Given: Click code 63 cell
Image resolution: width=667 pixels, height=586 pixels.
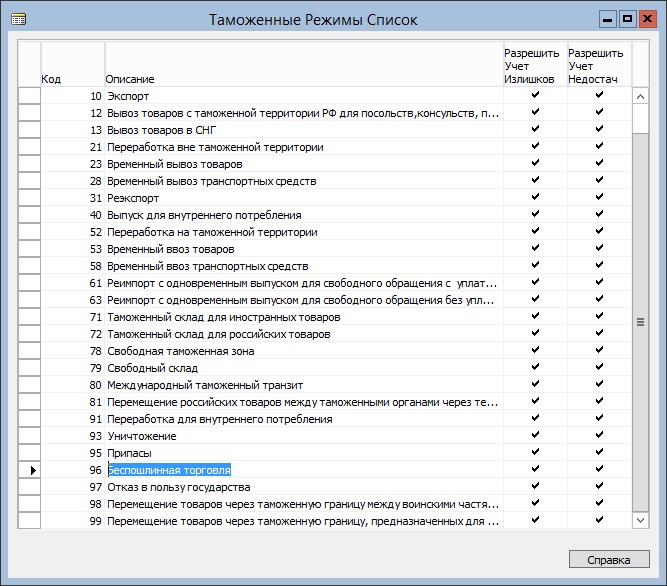Looking at the screenshot, I should pos(73,300).
